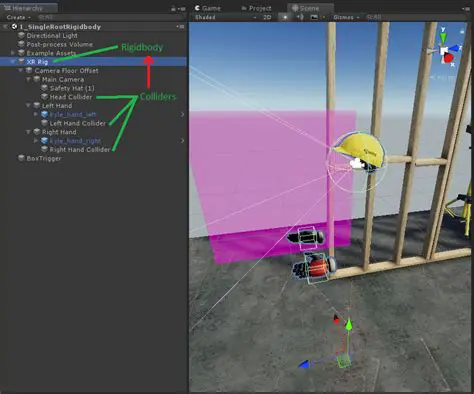Toggle scene effects image button
Image resolution: width=474 pixels, height=394 pixels.
314,17
